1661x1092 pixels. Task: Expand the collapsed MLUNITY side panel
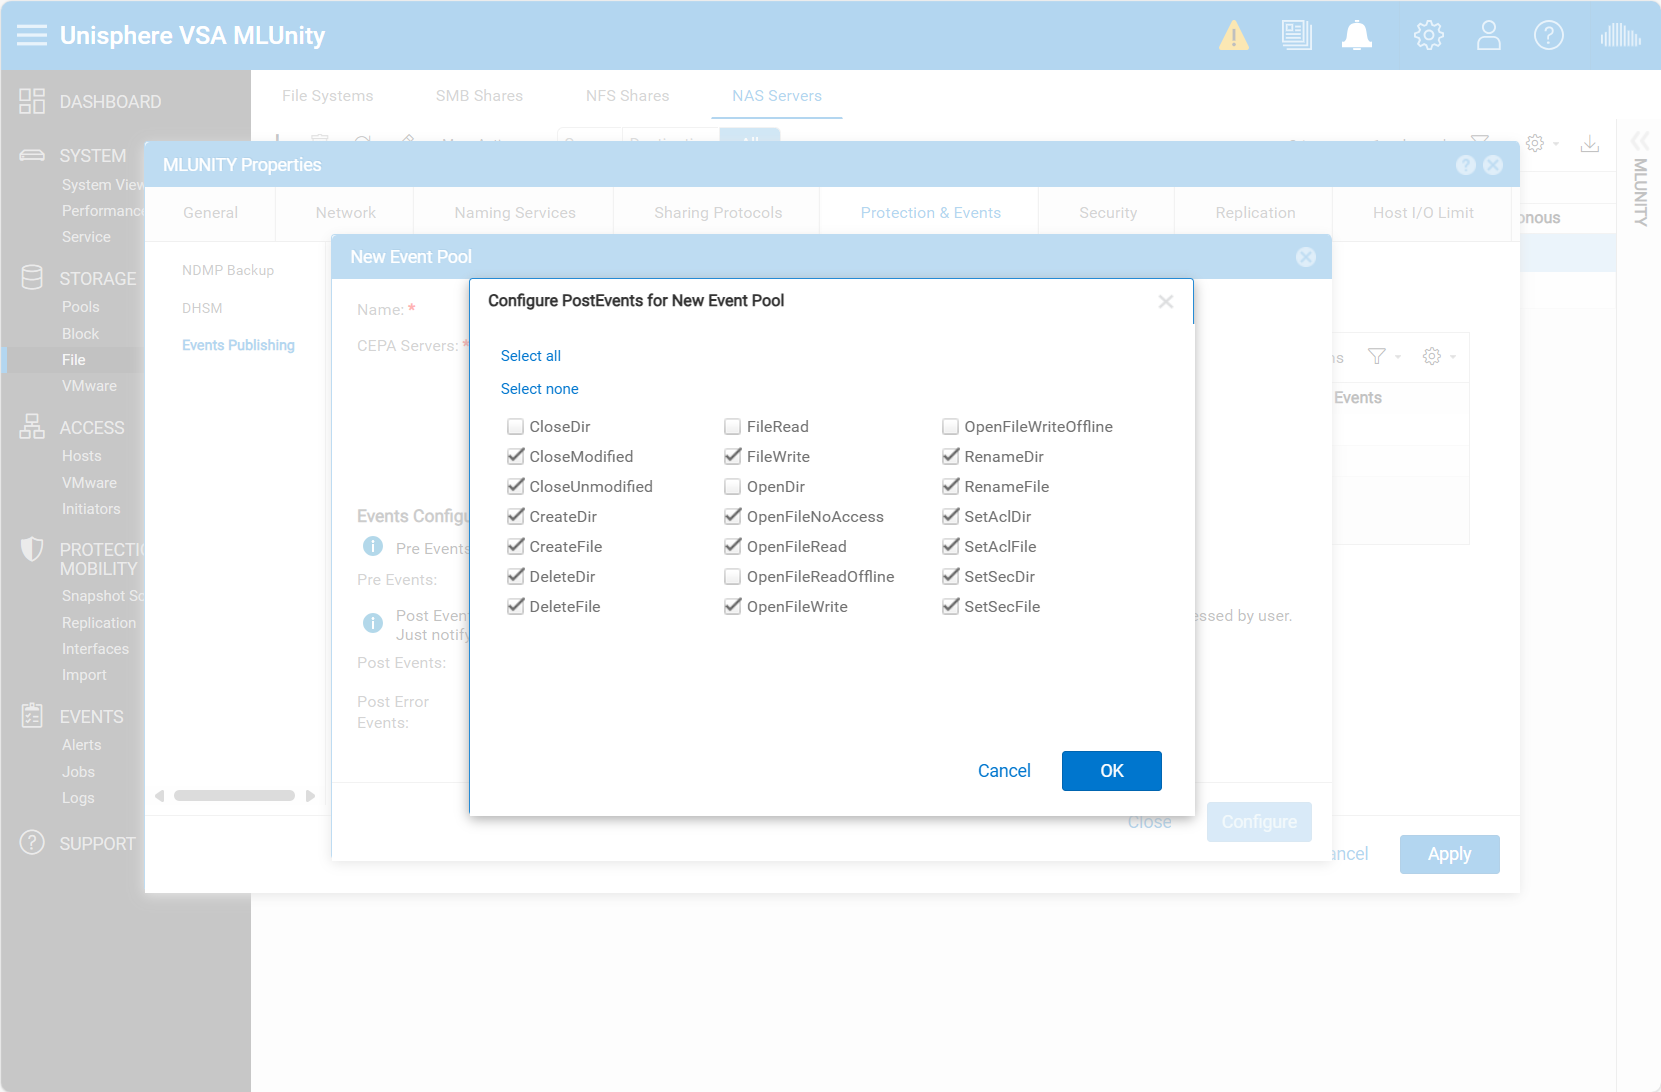click(1639, 141)
